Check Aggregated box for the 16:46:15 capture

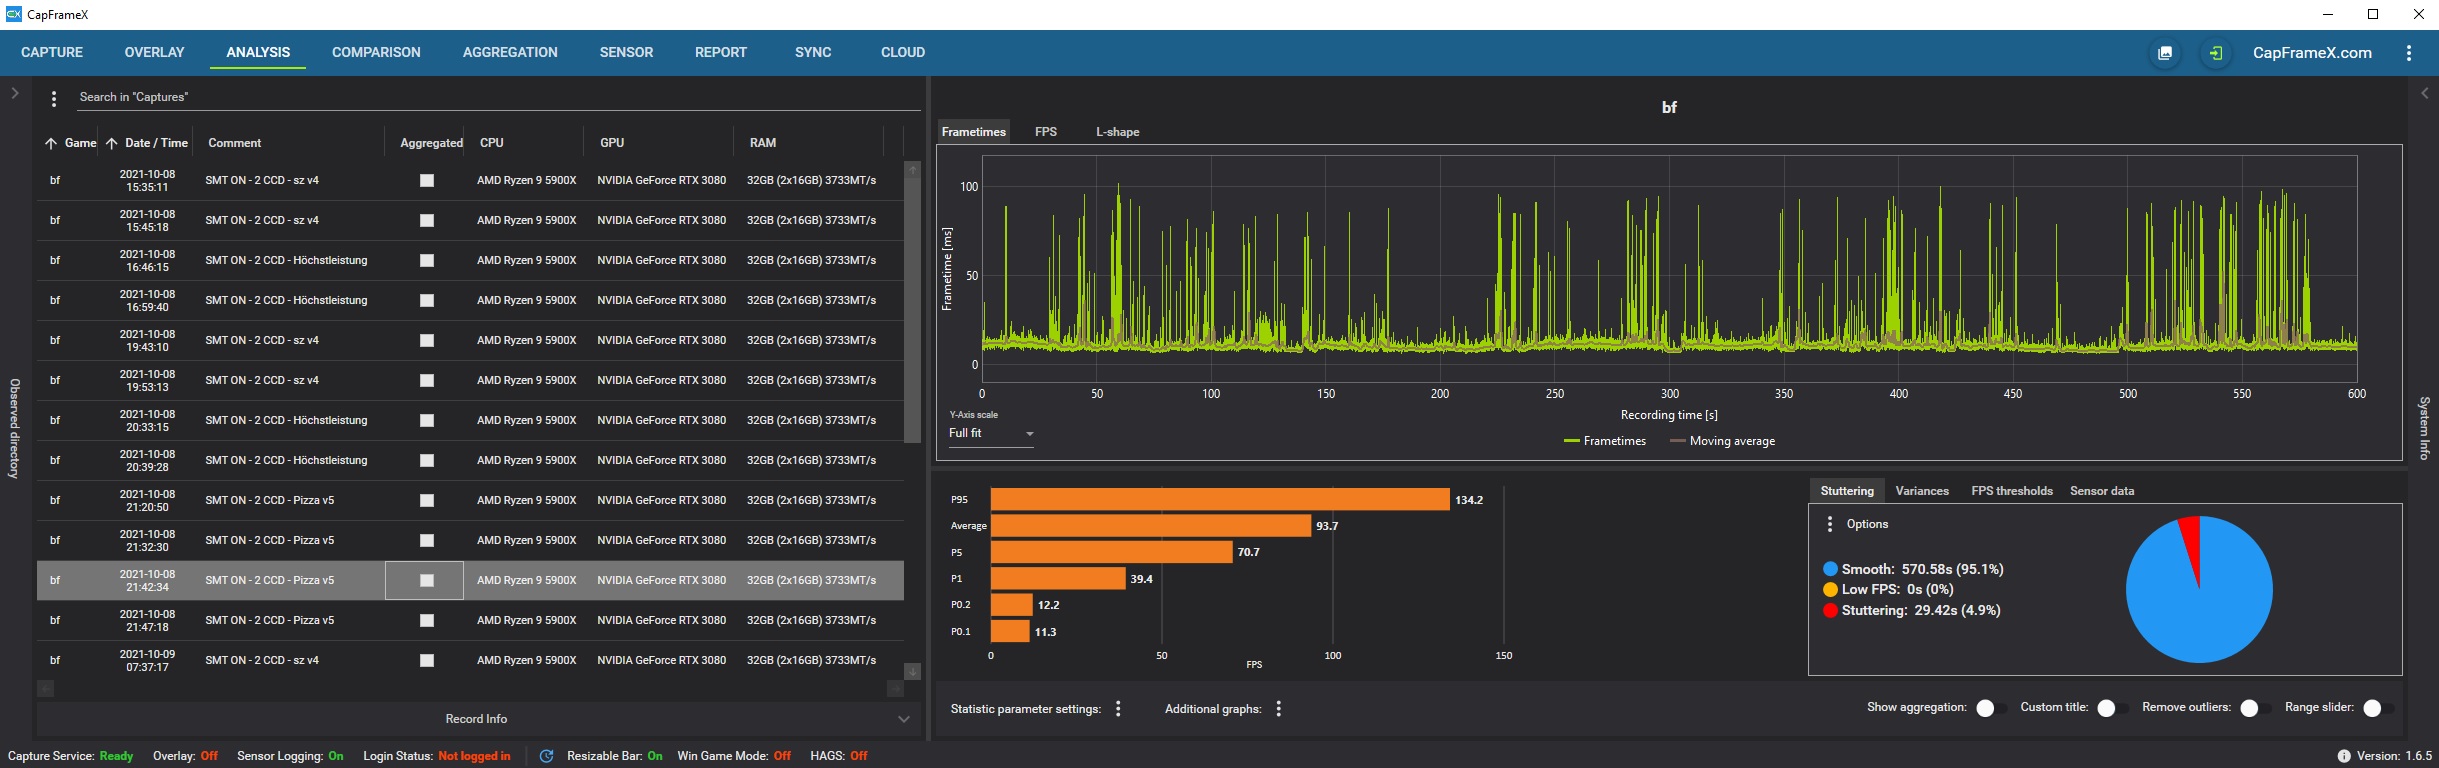(427, 261)
